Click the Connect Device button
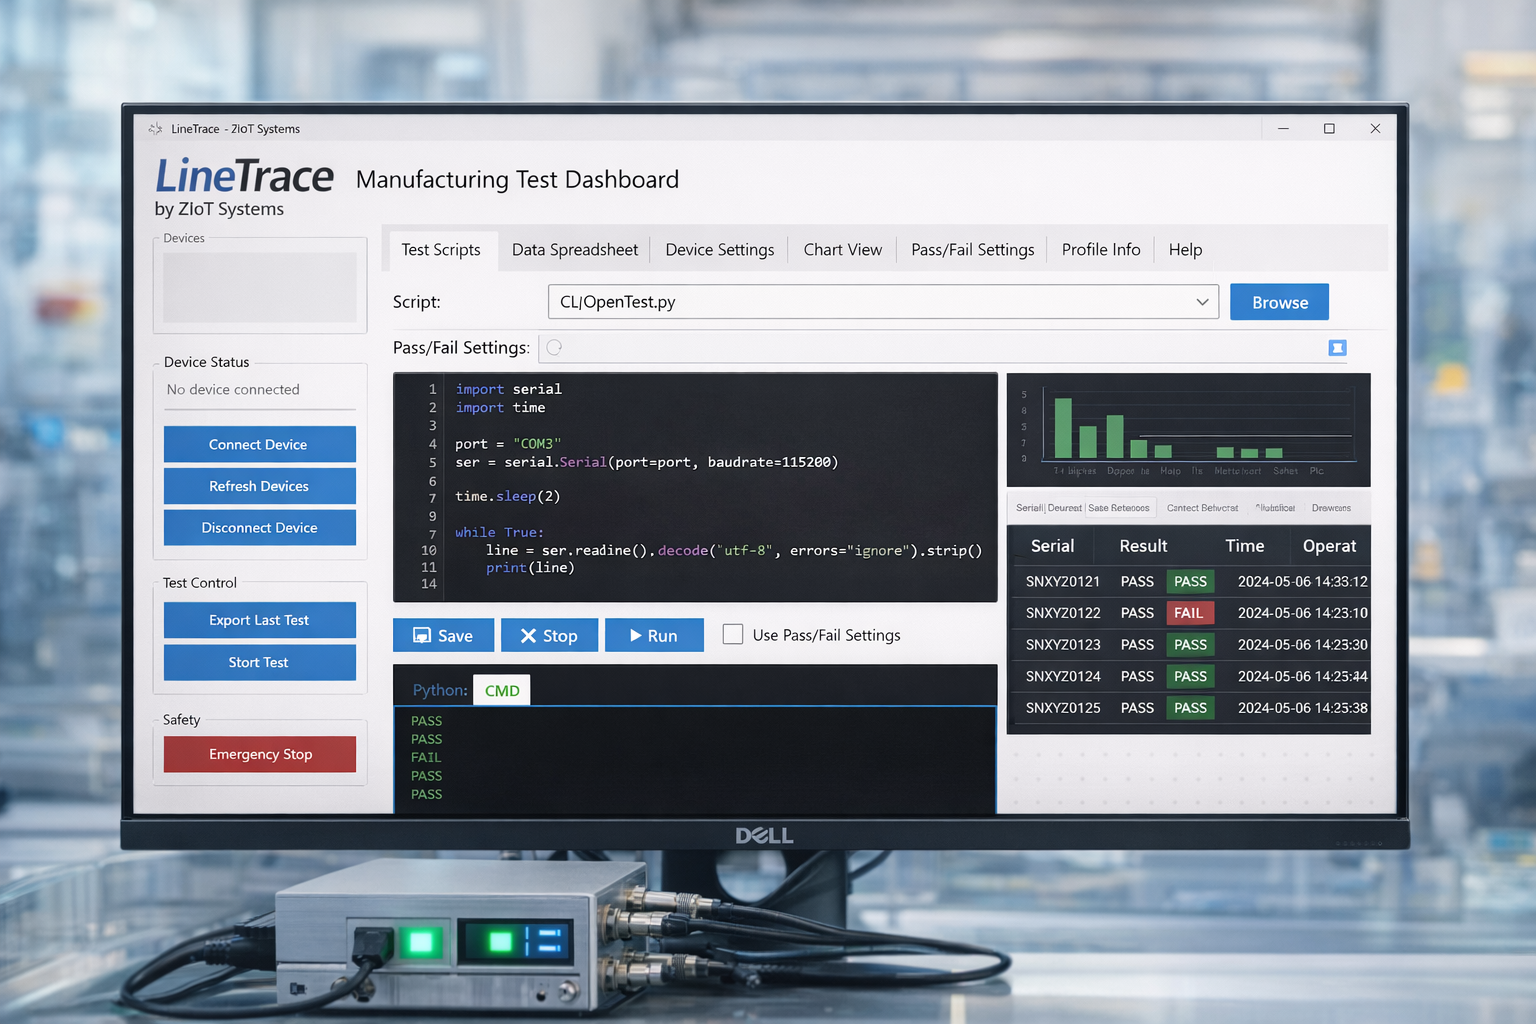Viewport: 1536px width, 1024px height. [259, 444]
